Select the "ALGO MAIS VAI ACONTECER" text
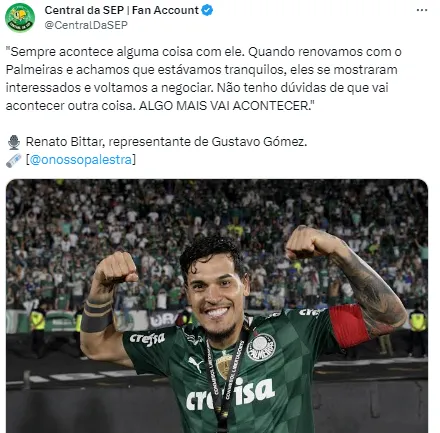This screenshot has width=440, height=433. (x=224, y=106)
